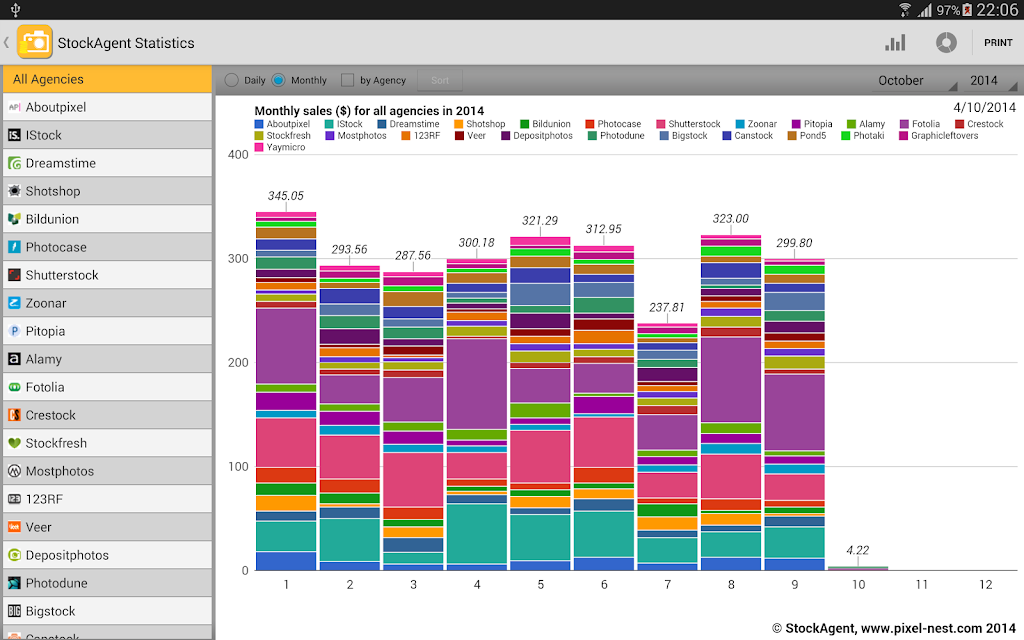Screen dimensions: 1024x640
Task: Open the October month dropdown
Action: [916, 80]
